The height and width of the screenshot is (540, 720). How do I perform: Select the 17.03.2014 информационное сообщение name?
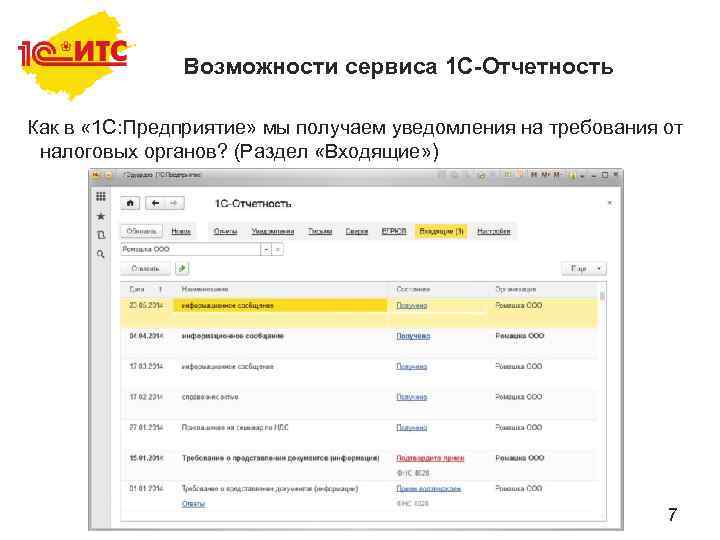coord(228,366)
